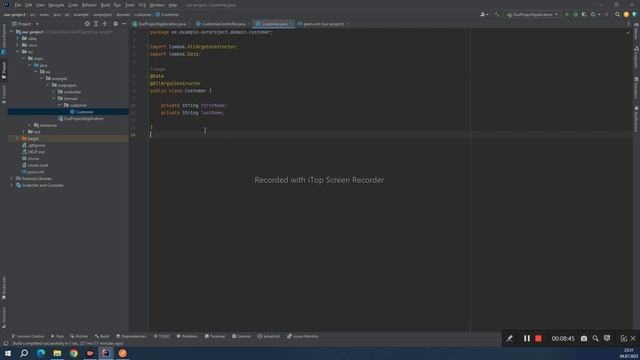Image resolution: width=640 pixels, height=360 pixels.
Task: Click the IntelliJ IDEA taskbar icon
Action: [106, 353]
